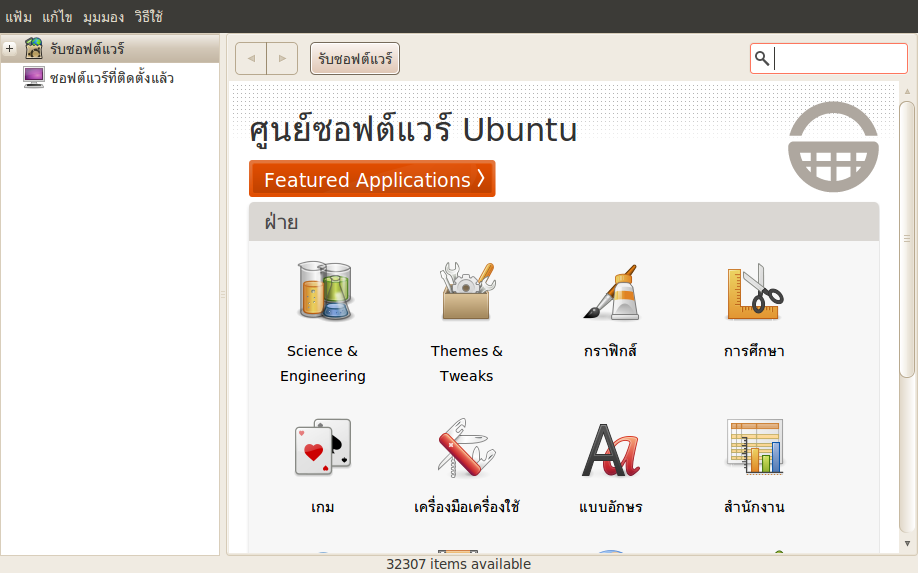918x573 pixels.
Task: Expand the รับซอฟต์แวร์ tree node
Action: [9, 48]
